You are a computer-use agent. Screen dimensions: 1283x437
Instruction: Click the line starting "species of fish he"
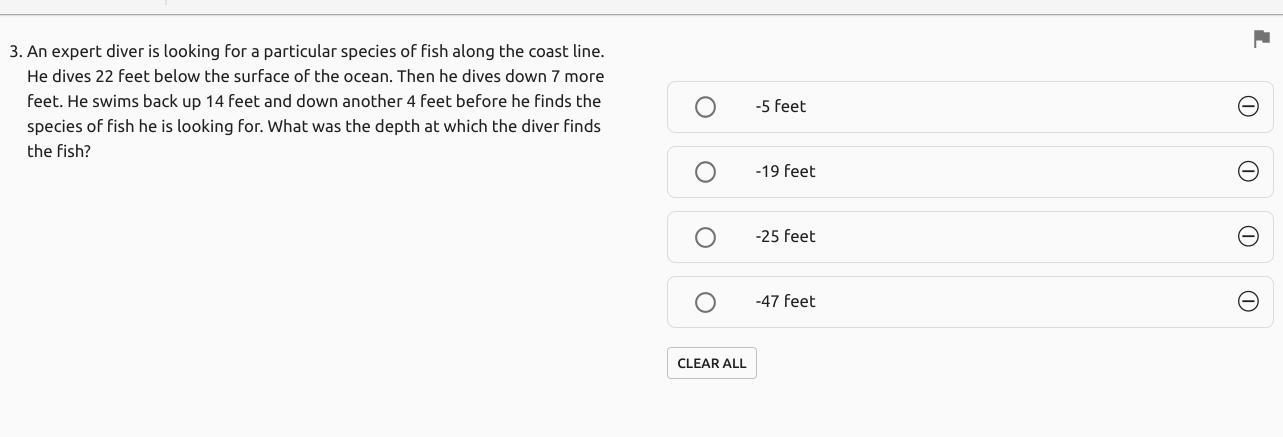pos(313,126)
